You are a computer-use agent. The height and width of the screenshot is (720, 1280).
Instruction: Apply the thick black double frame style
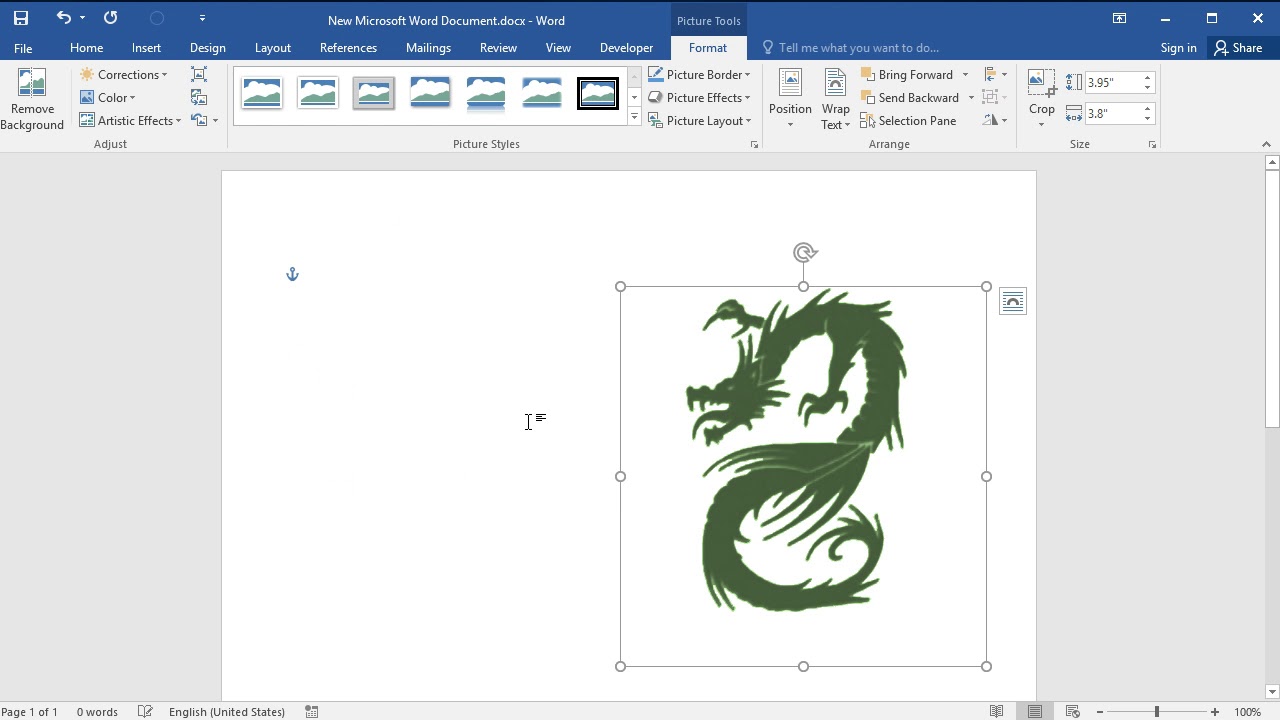[x=598, y=93]
